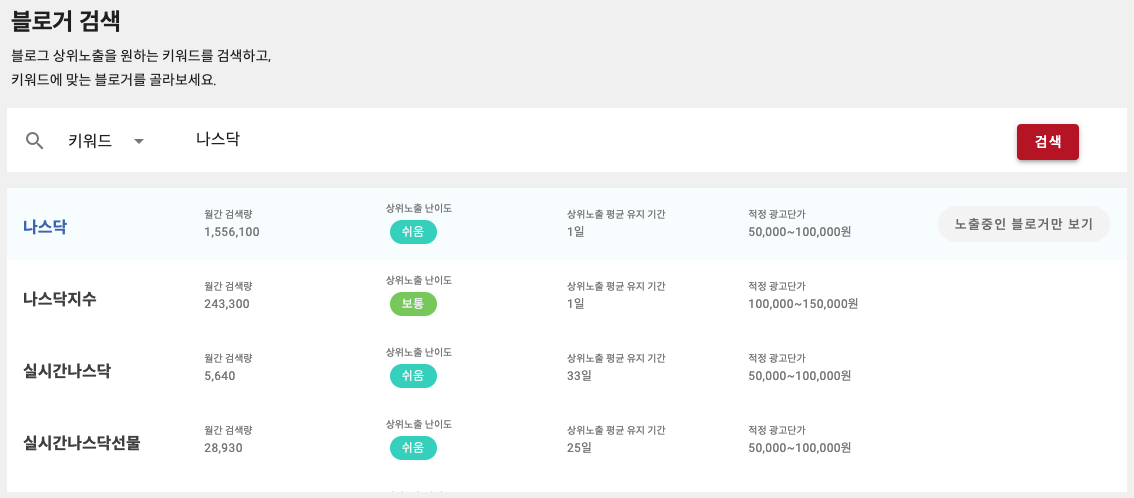Select the 나스닥 keyword row title
The height and width of the screenshot is (498, 1134).
45,226
